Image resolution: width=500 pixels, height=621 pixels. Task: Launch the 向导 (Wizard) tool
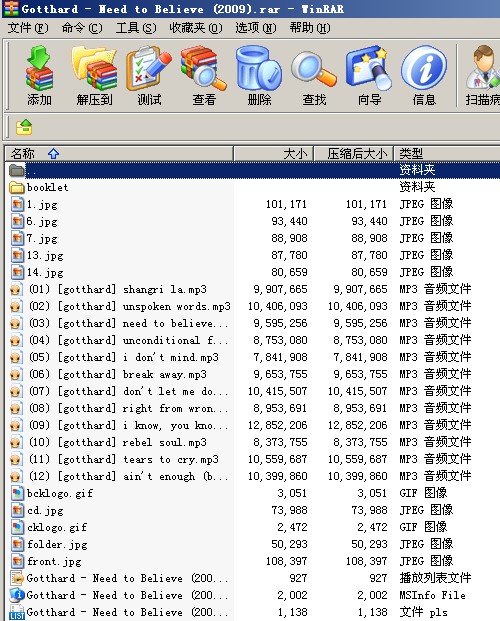(x=369, y=69)
